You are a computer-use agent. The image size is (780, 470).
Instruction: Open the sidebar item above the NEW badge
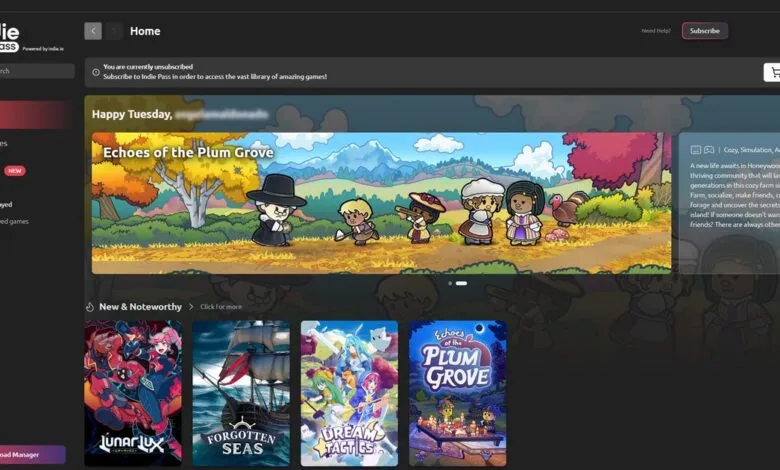click(4, 144)
